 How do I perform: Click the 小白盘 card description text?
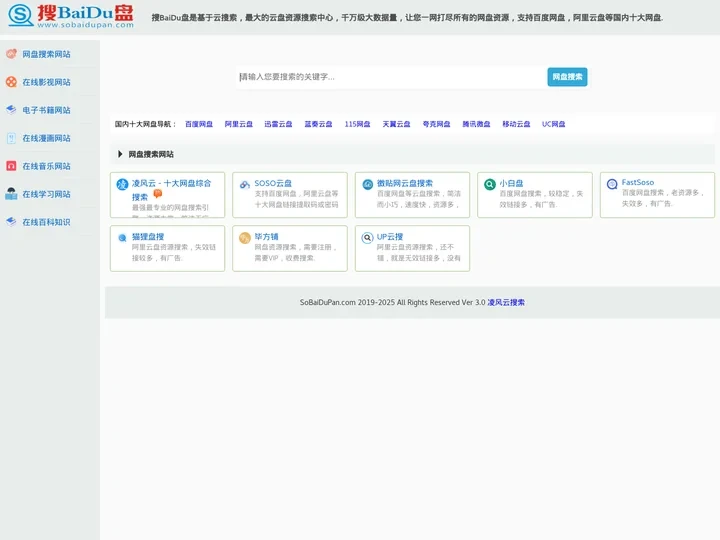(x=541, y=199)
